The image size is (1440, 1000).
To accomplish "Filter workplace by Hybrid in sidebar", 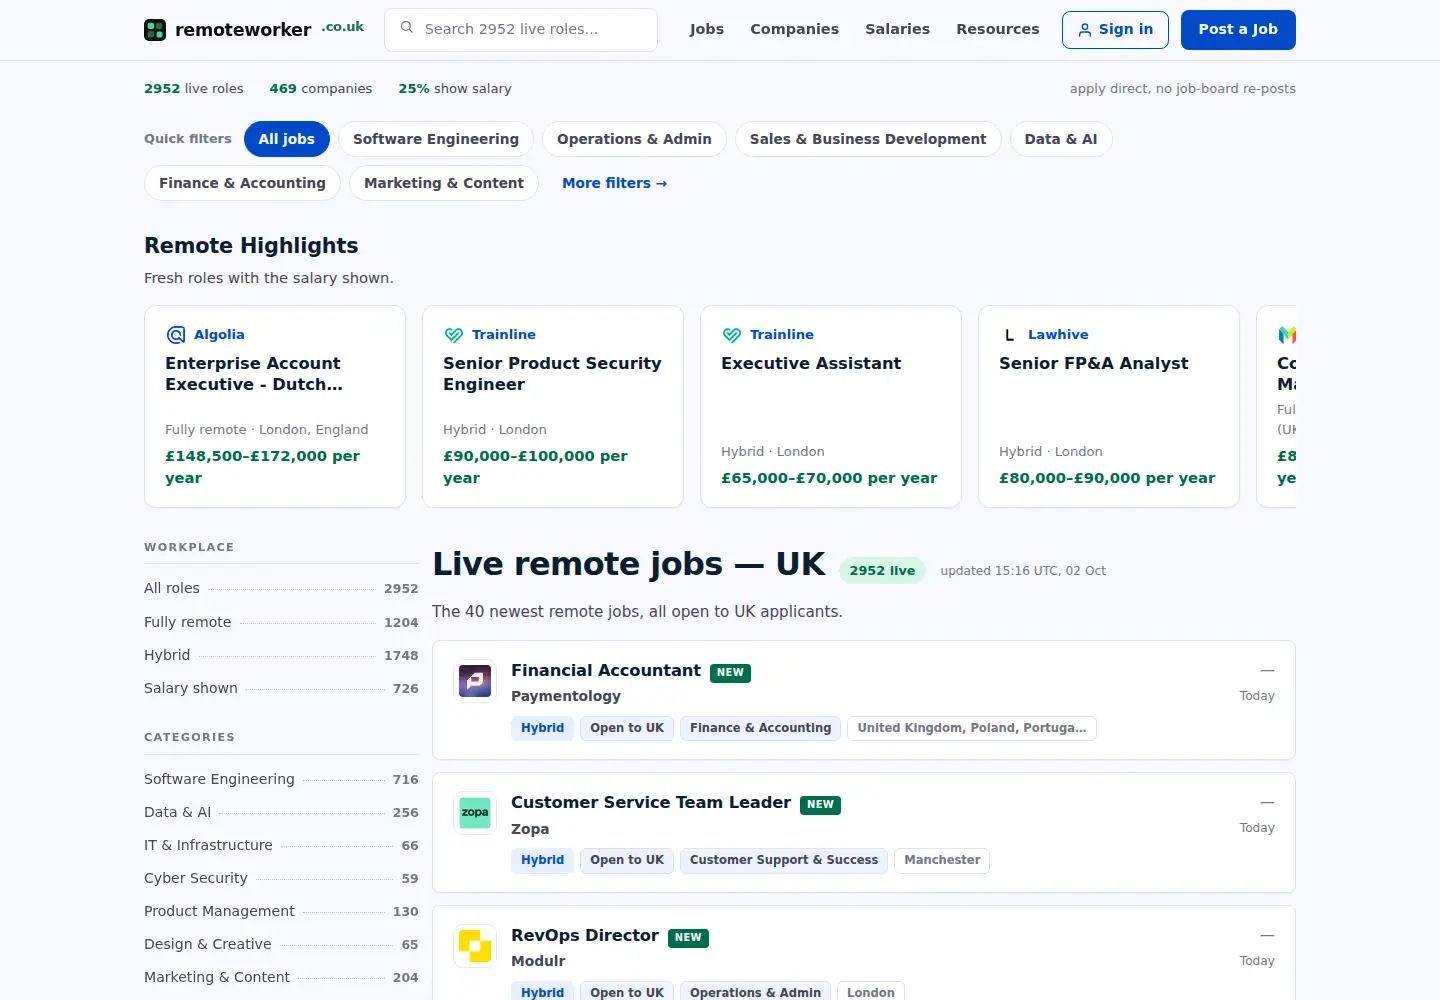I will click(281, 655).
